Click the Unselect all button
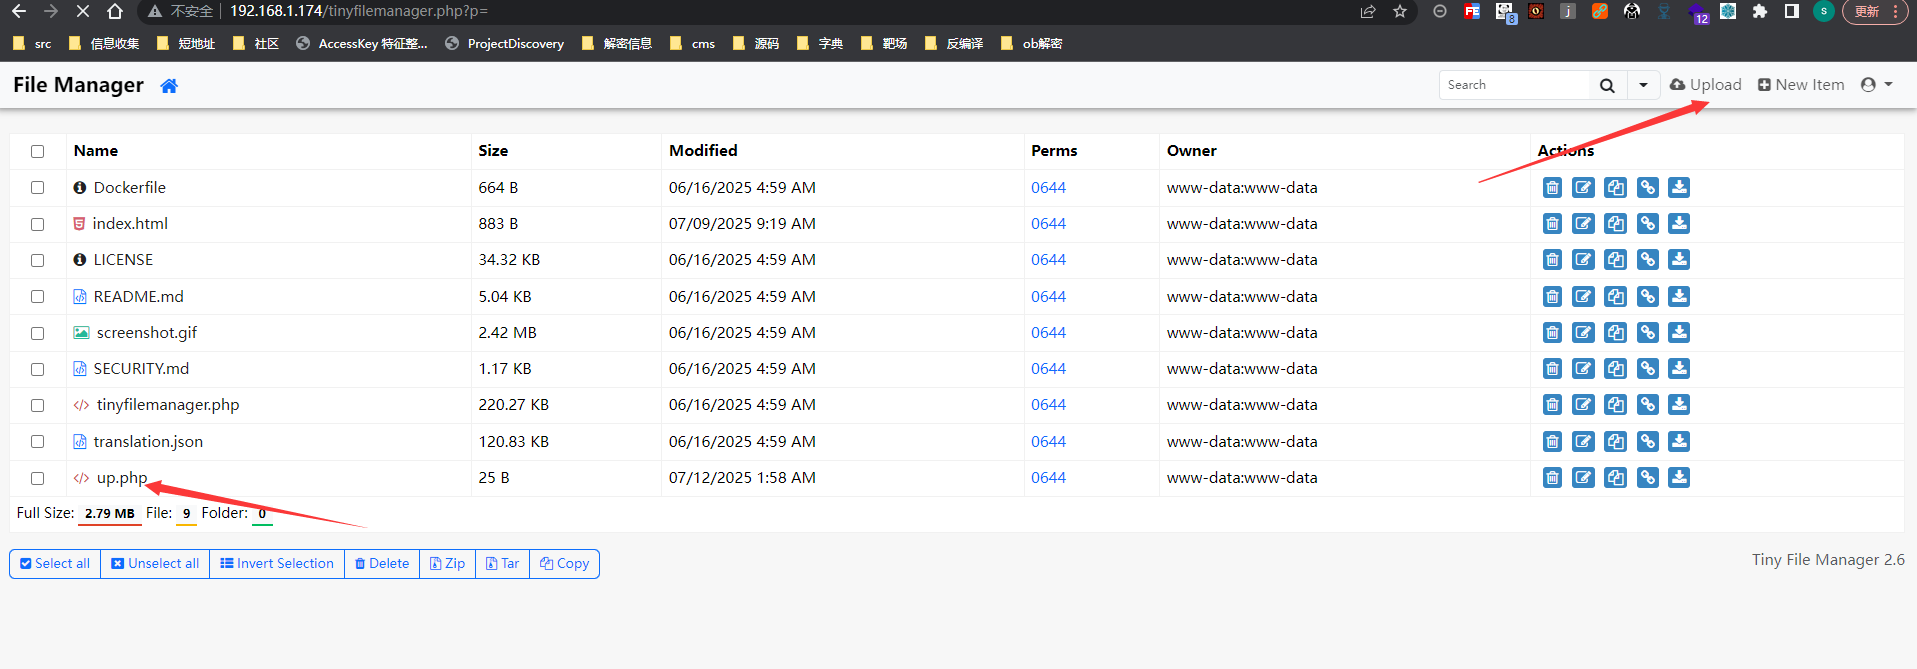This screenshot has height=669, width=1917. pos(155,564)
